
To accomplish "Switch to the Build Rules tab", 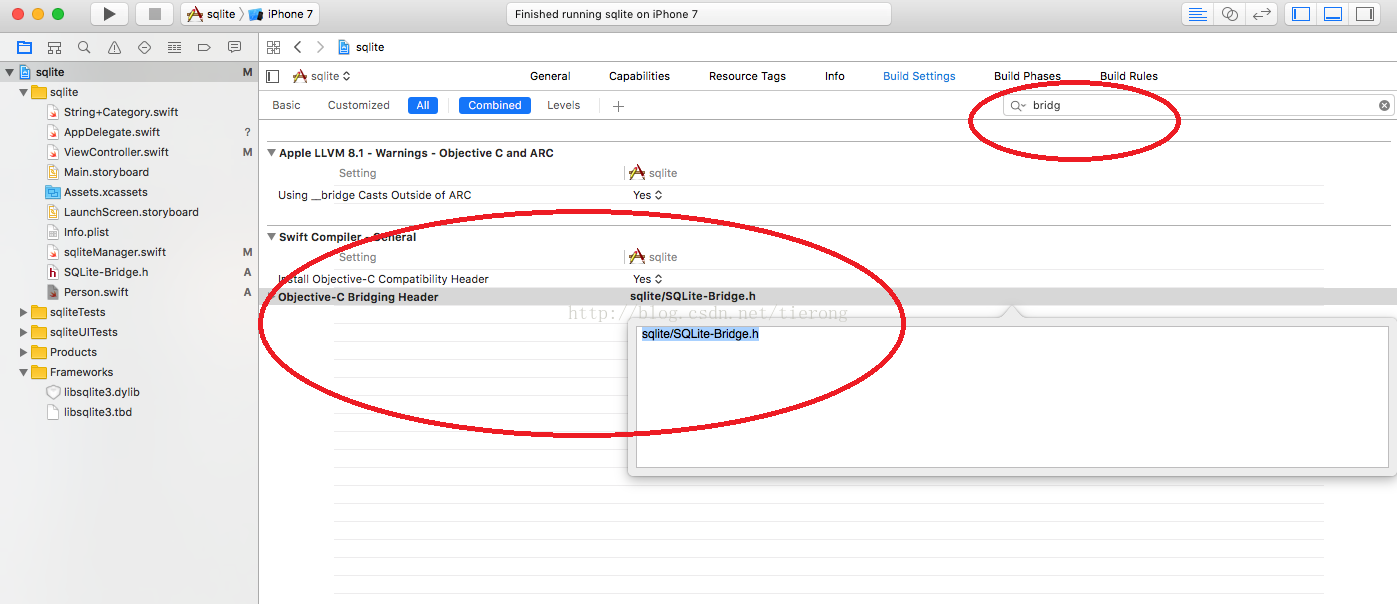I will coord(1128,76).
